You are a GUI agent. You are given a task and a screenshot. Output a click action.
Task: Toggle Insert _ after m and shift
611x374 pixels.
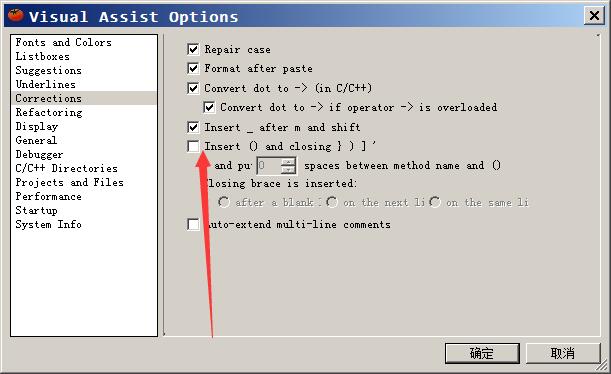(x=193, y=127)
